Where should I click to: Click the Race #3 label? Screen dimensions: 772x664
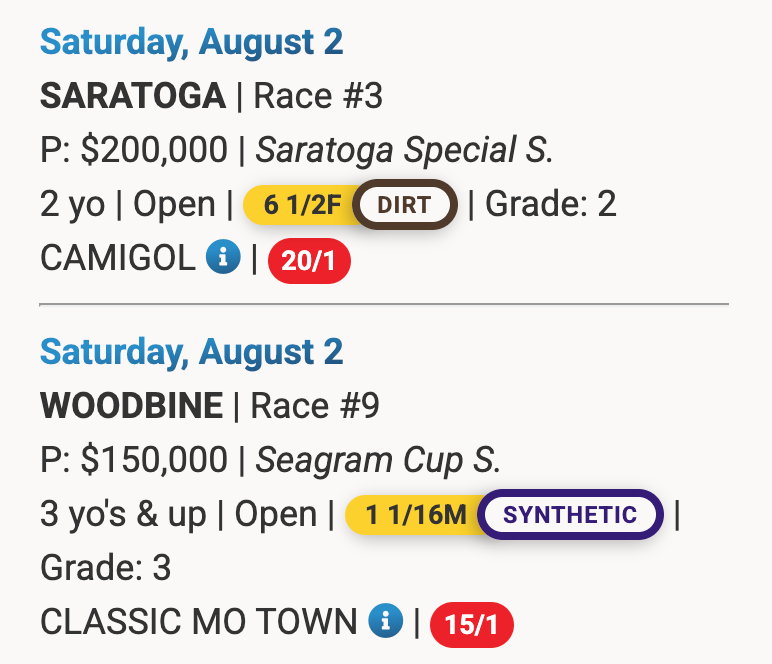click(318, 97)
